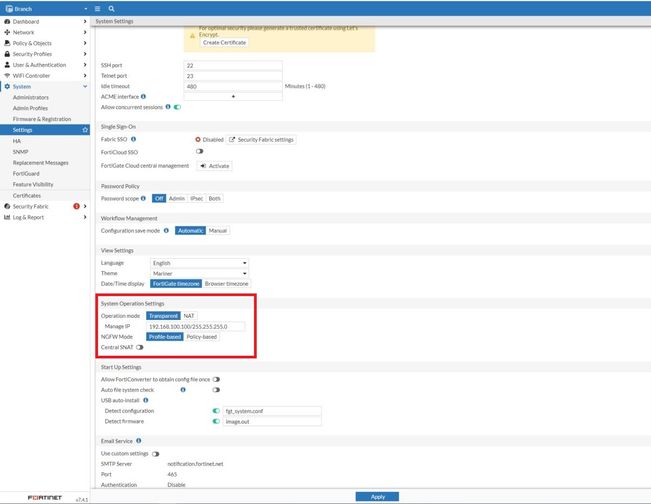The image size is (651, 504).
Task: Click Auto file system check info icon
Action: [x=183, y=390]
